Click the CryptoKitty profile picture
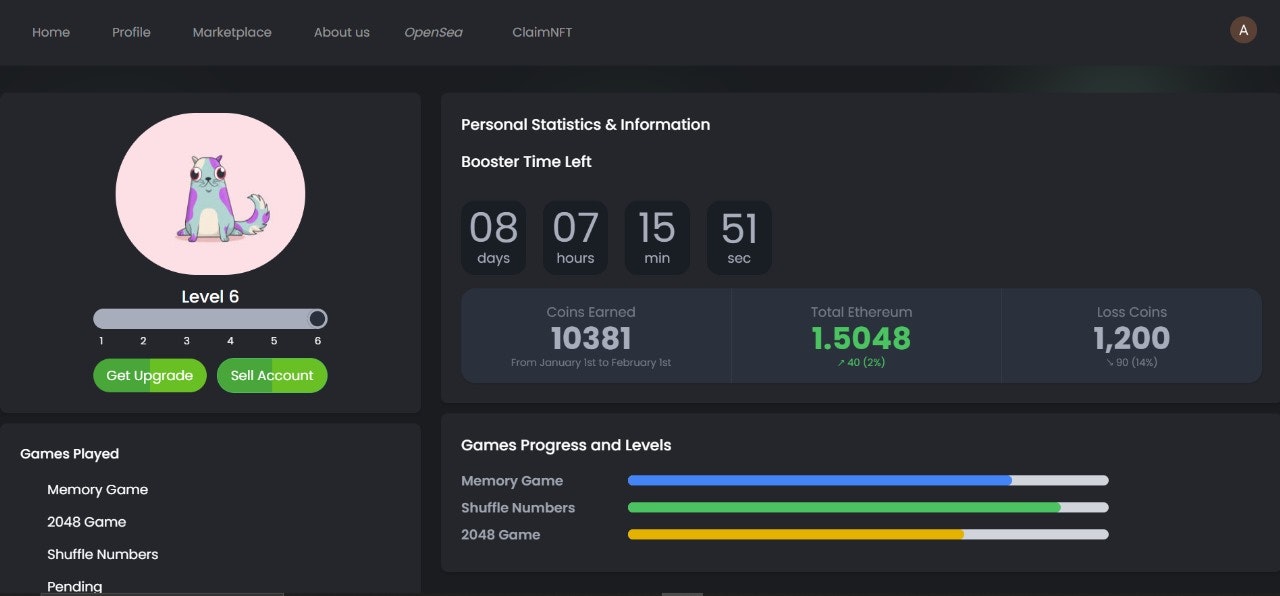Screen dimensions: 1280x596 pyautogui.click(x=210, y=194)
